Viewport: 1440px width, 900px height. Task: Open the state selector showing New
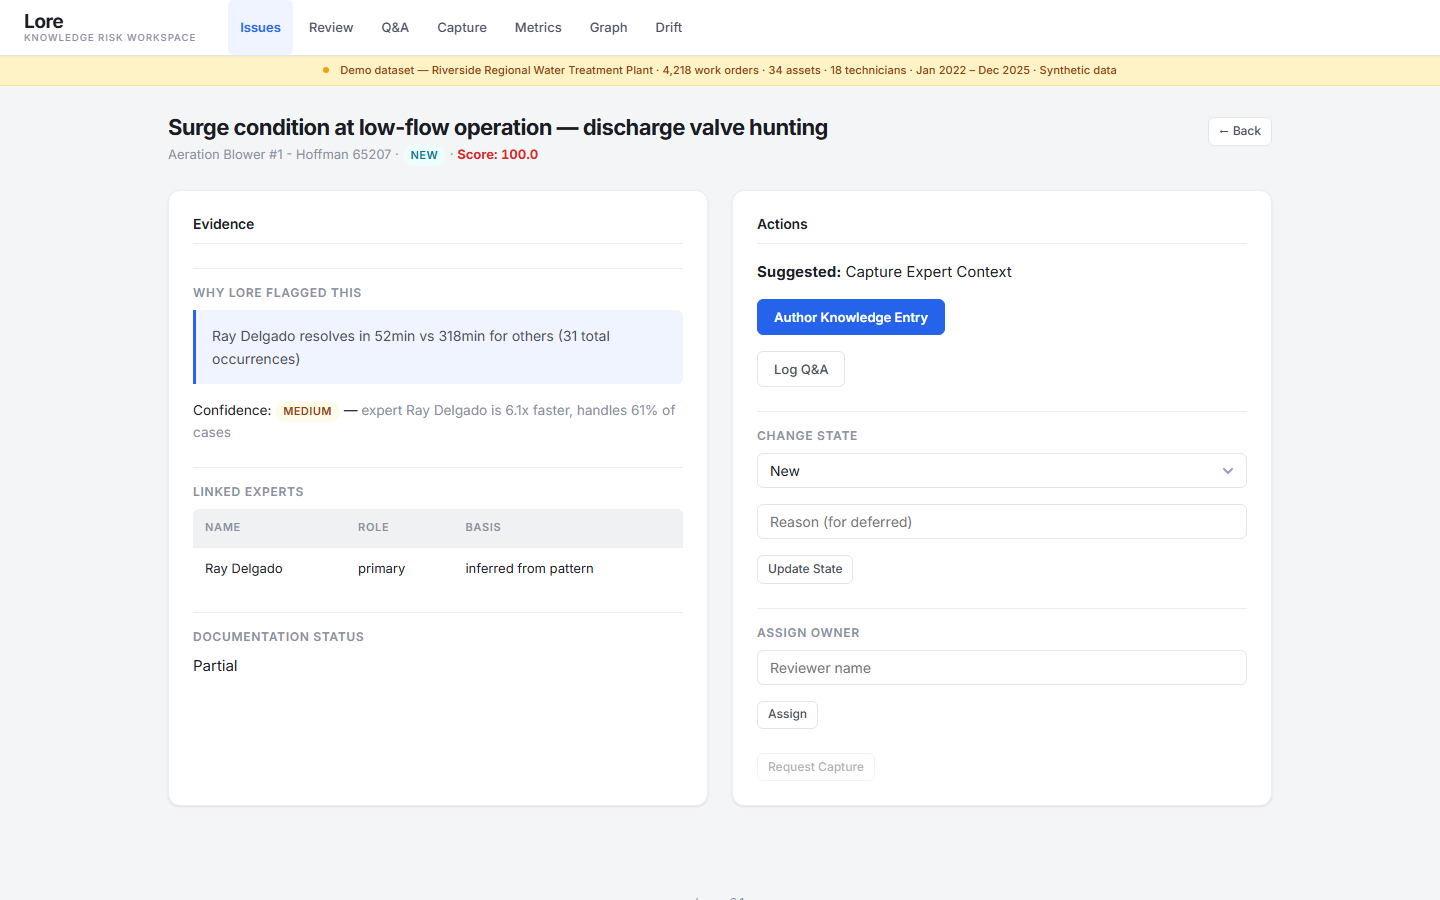click(x=1000, y=470)
